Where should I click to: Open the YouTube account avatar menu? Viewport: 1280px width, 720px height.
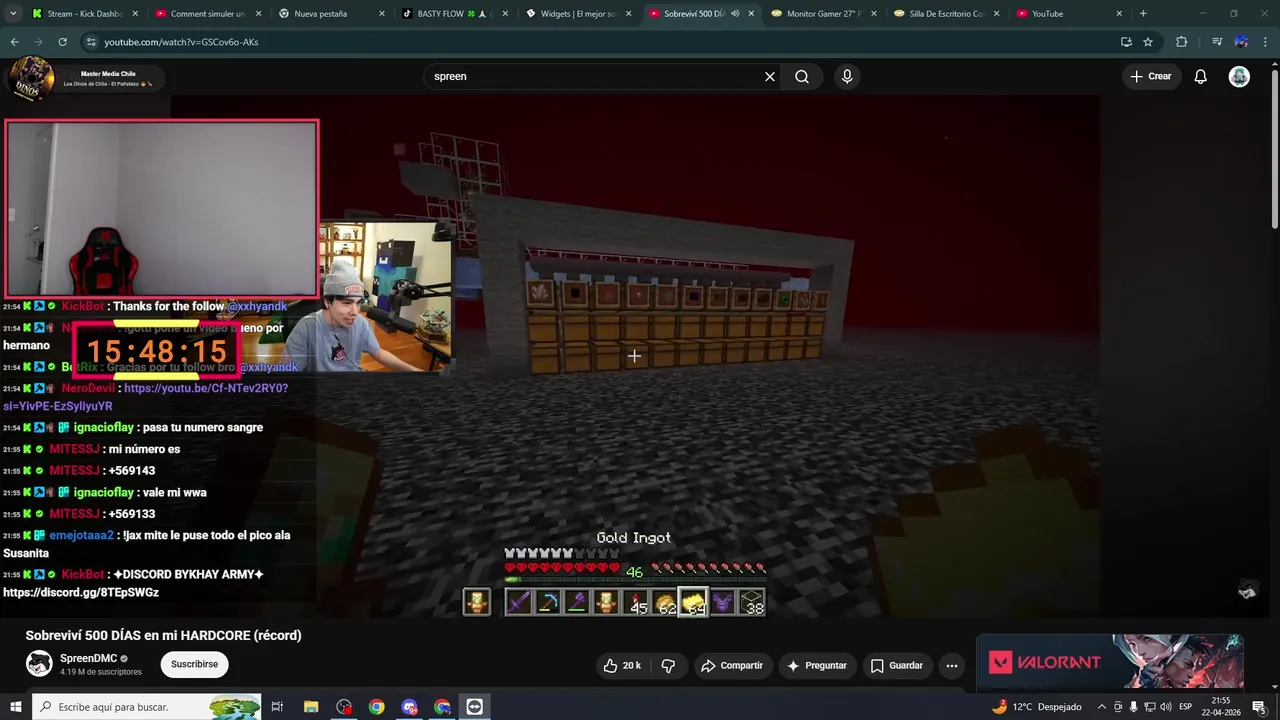pos(1239,76)
